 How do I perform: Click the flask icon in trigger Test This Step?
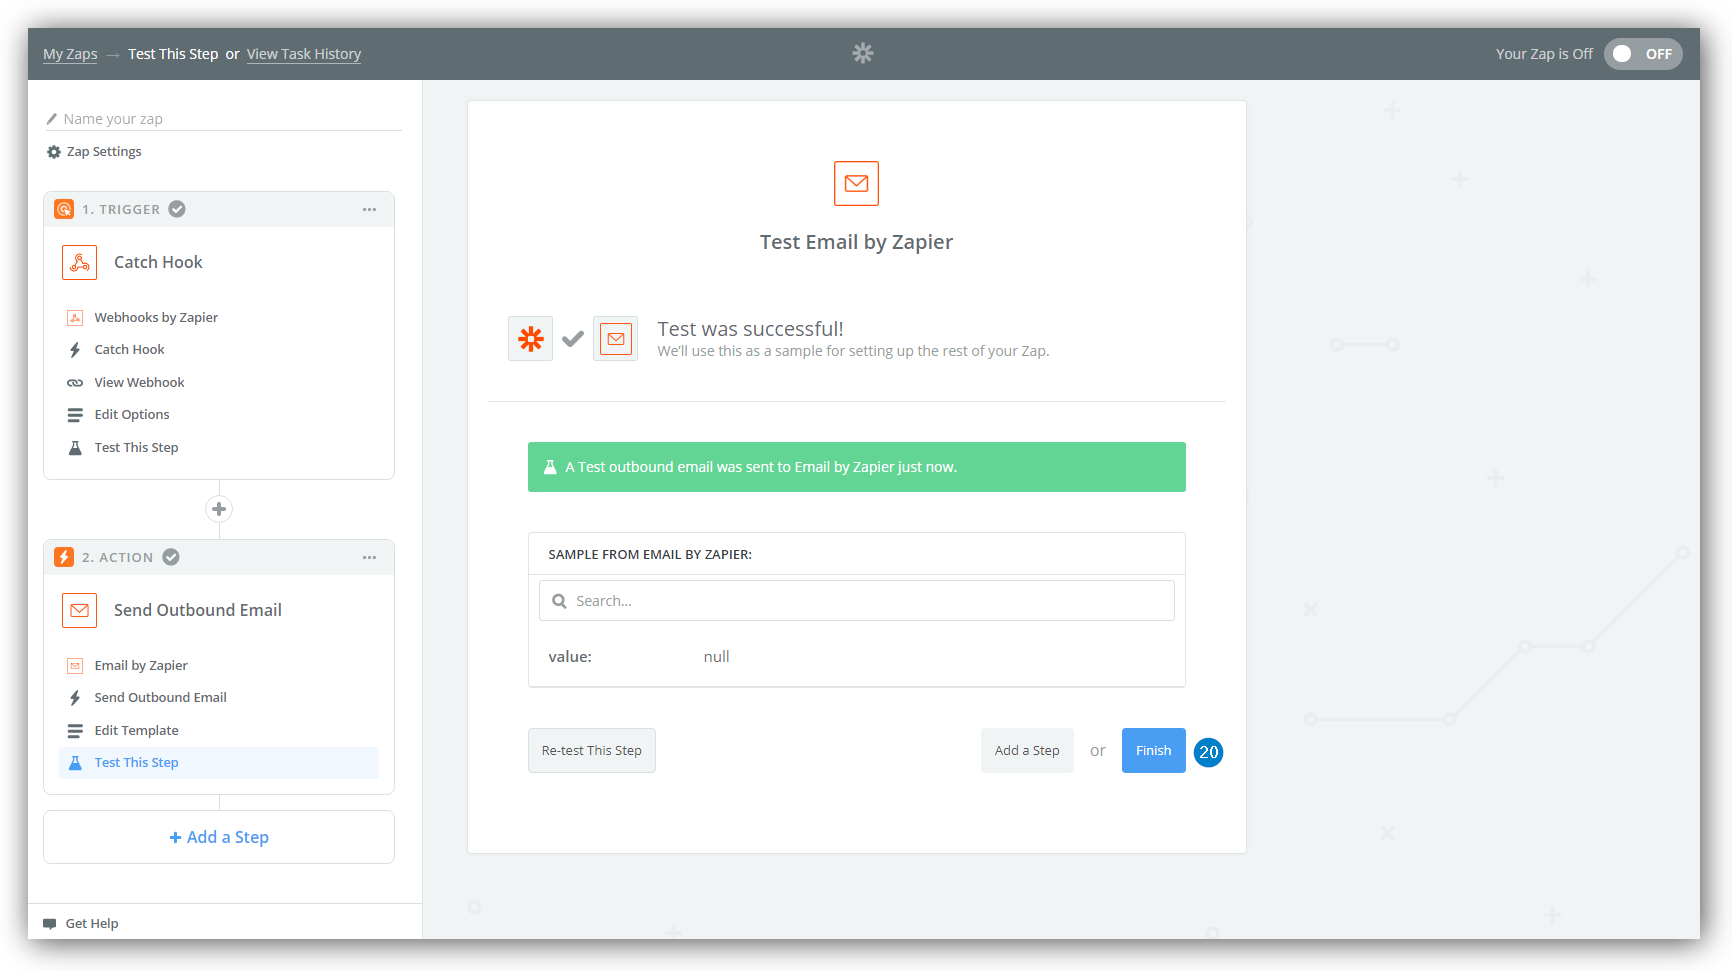click(x=75, y=448)
